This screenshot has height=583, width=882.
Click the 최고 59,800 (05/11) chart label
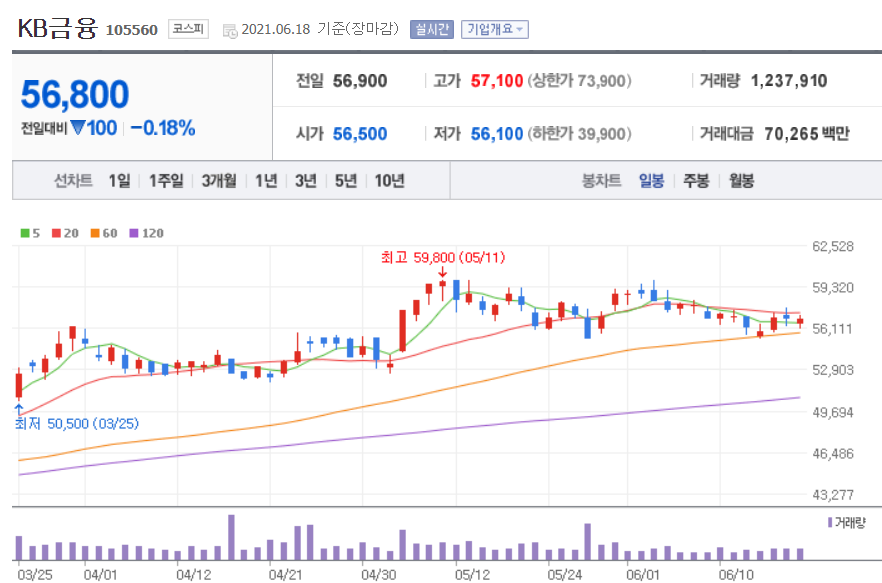pos(443,258)
